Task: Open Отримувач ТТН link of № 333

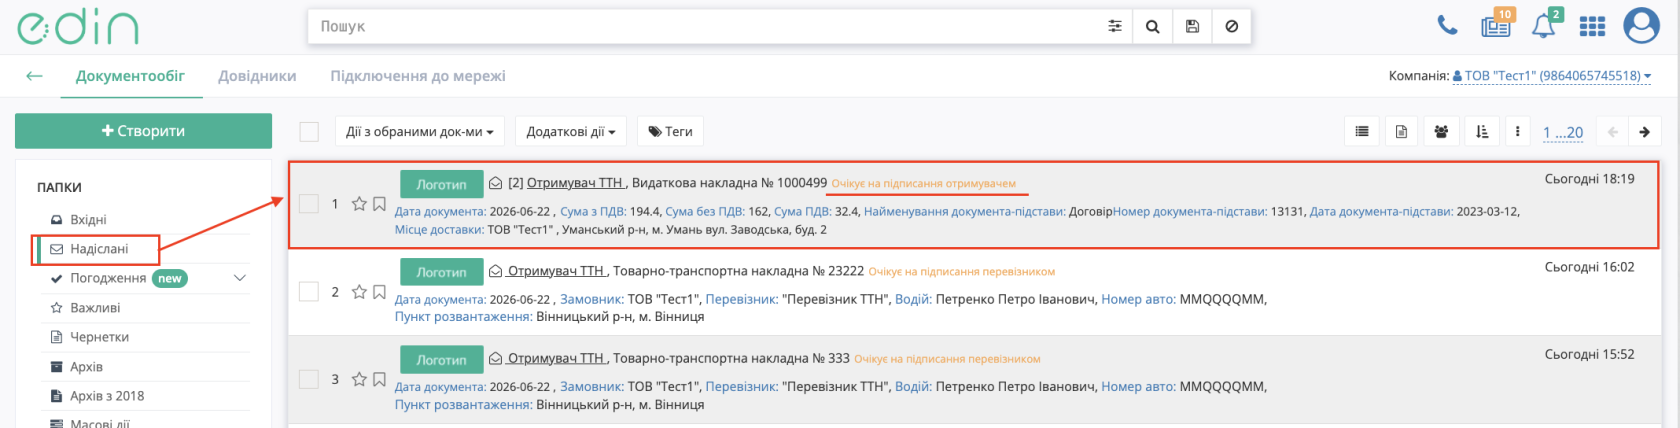Action: [x=555, y=358]
